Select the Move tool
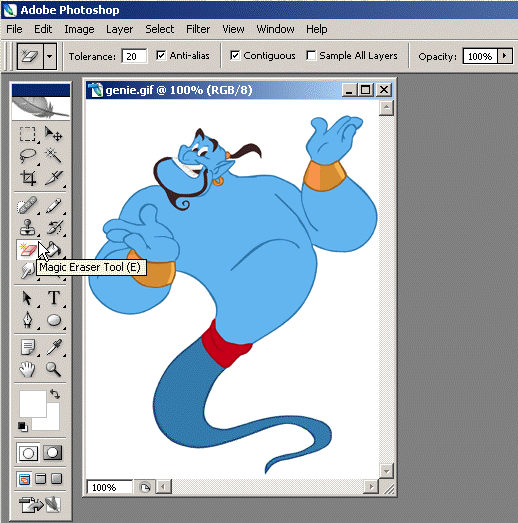 point(53,134)
